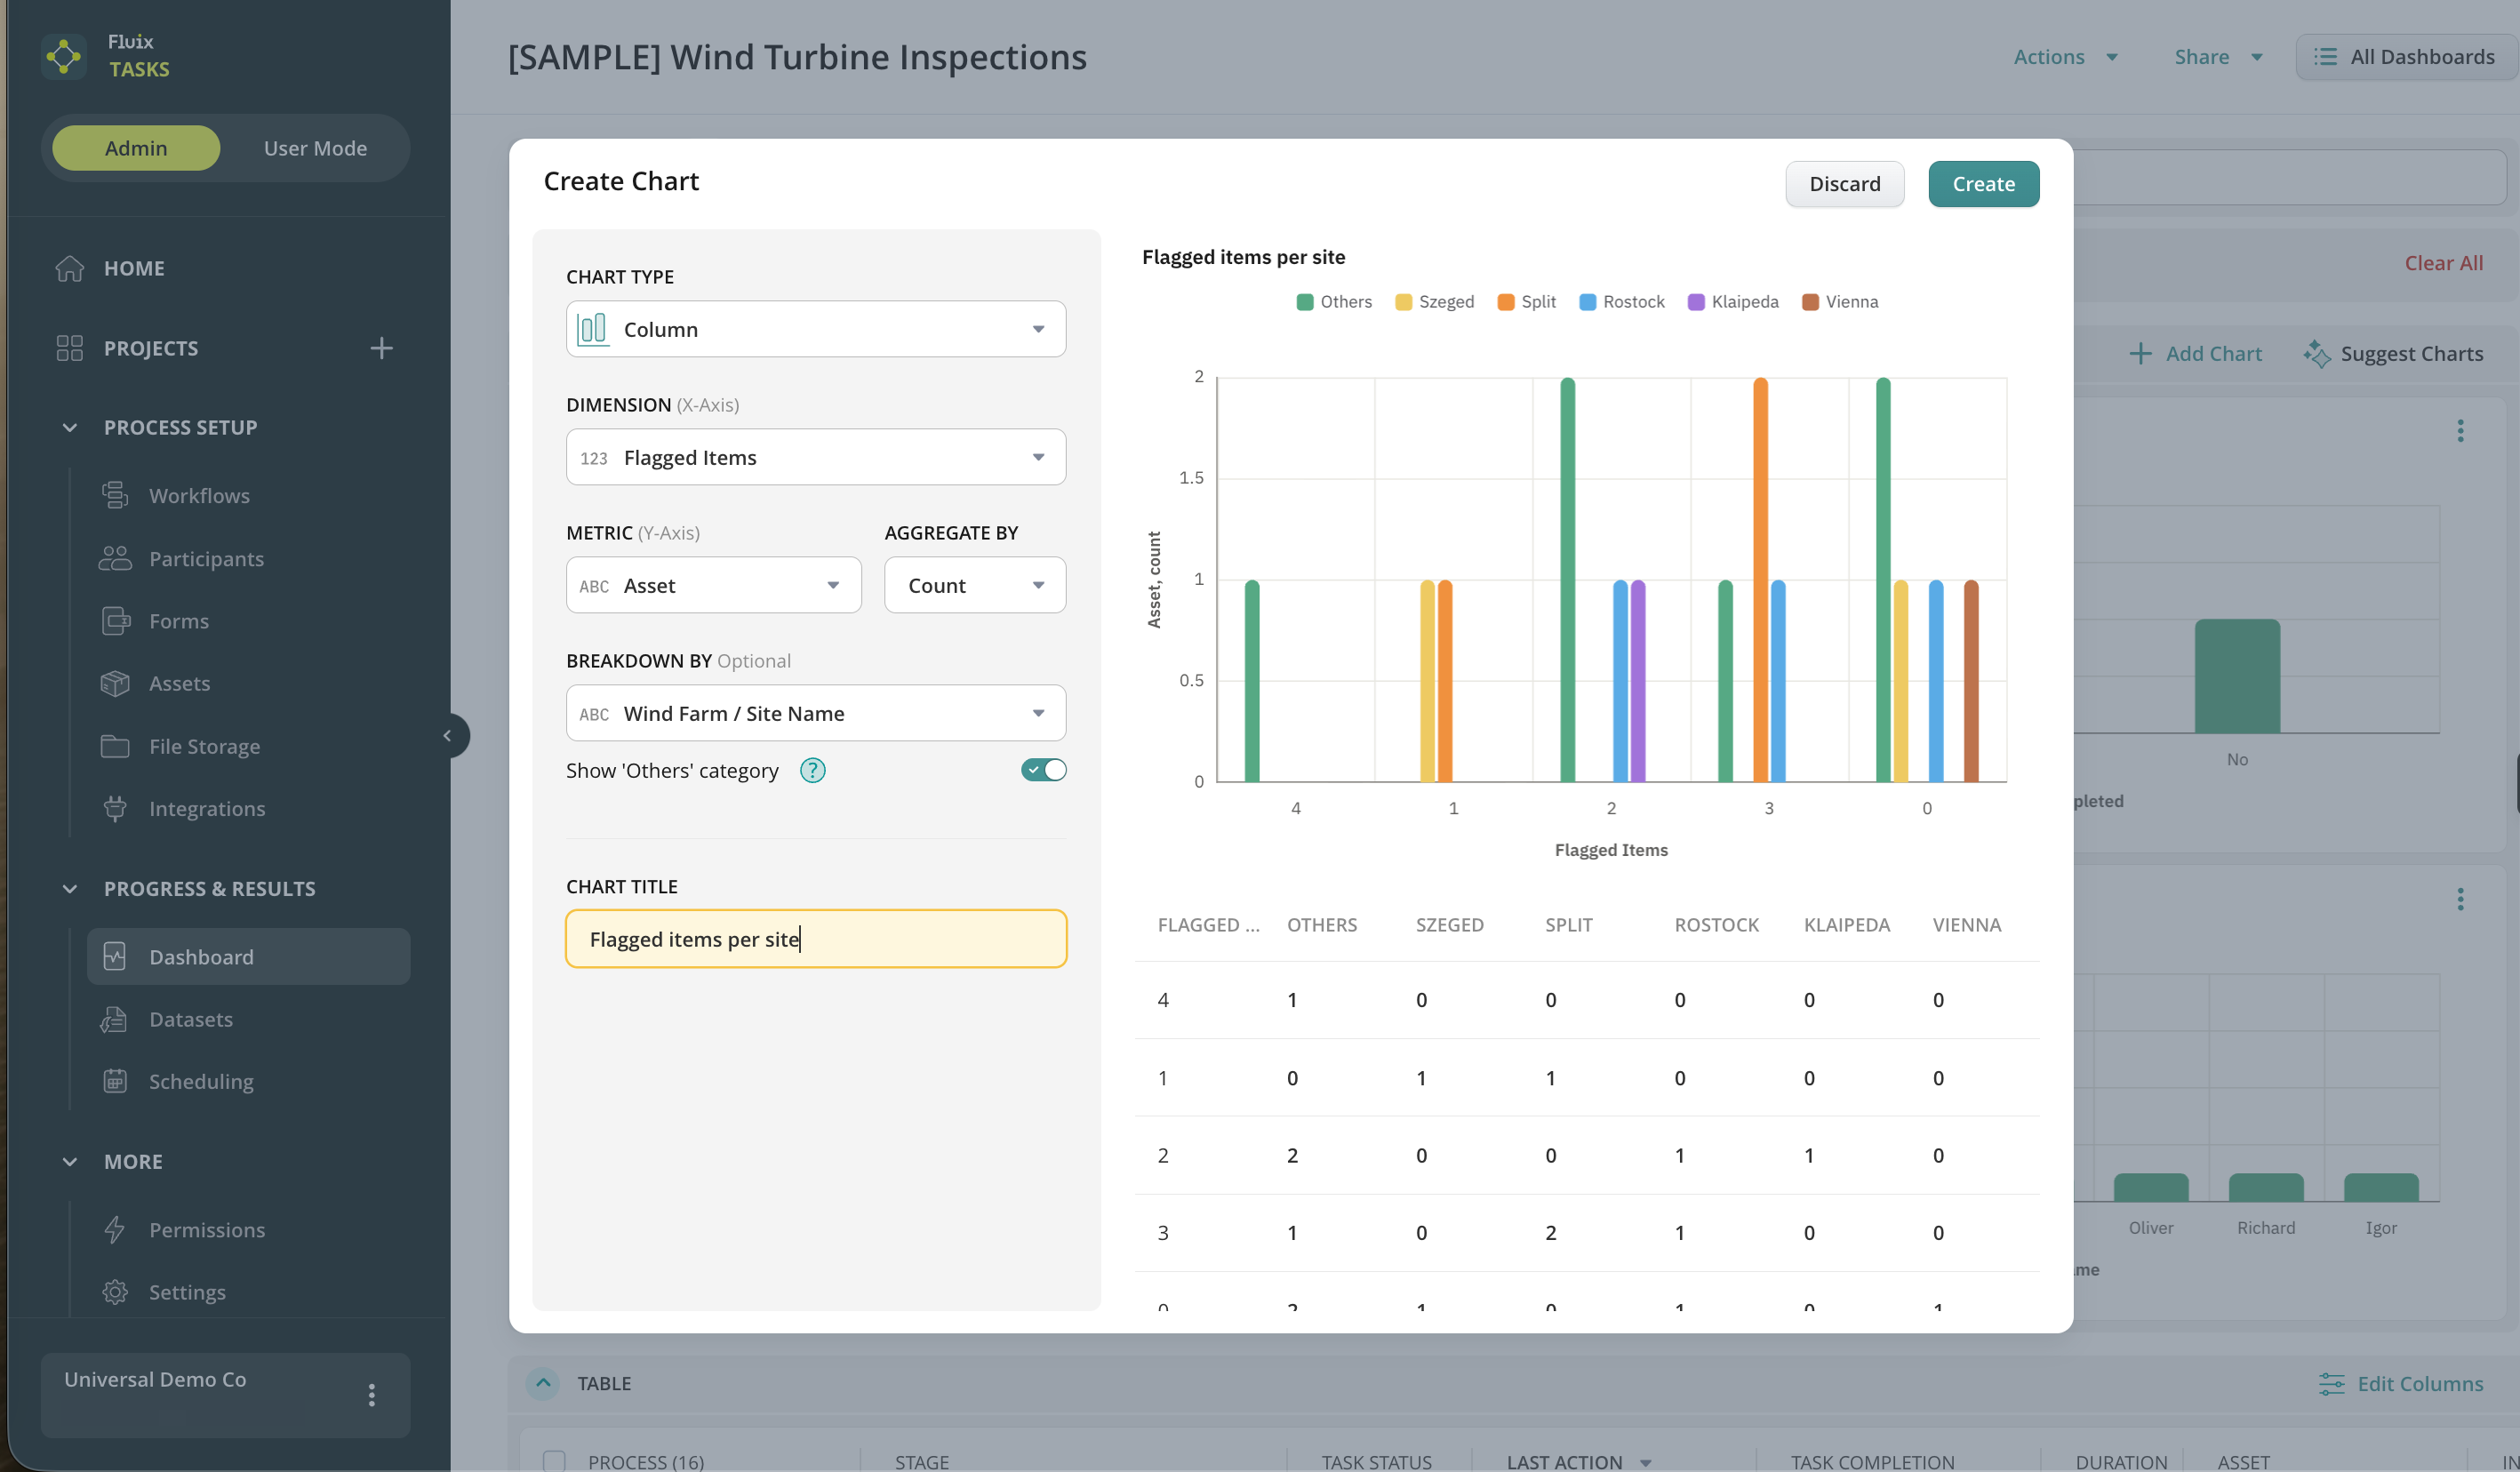
Task: Go to Scheduling in the sidebar
Action: (201, 1081)
